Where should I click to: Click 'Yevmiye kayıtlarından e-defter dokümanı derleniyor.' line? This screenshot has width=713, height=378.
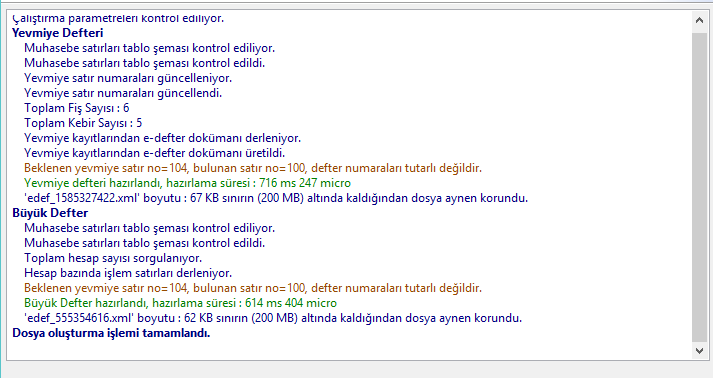point(163,138)
